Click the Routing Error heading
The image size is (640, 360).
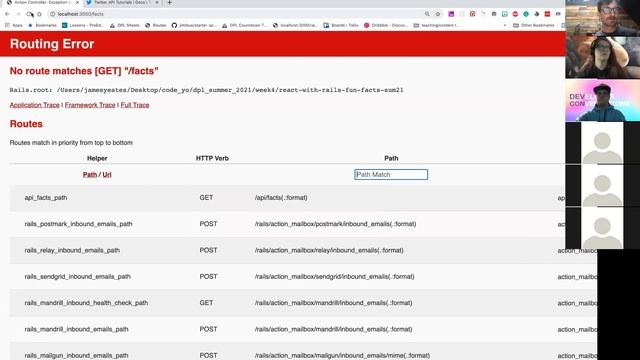point(52,44)
